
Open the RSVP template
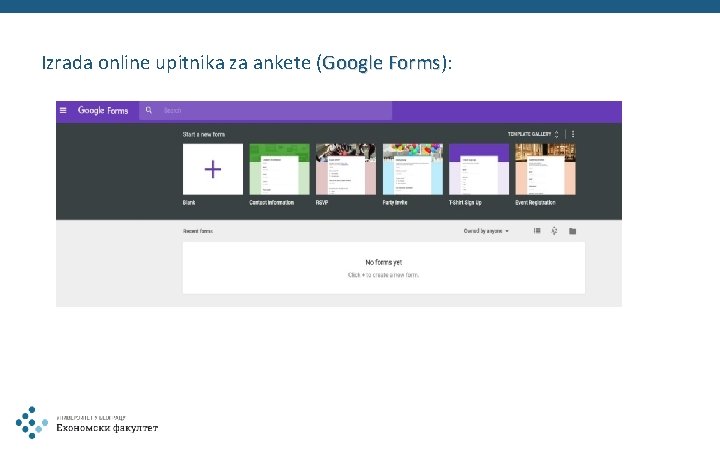(x=346, y=169)
